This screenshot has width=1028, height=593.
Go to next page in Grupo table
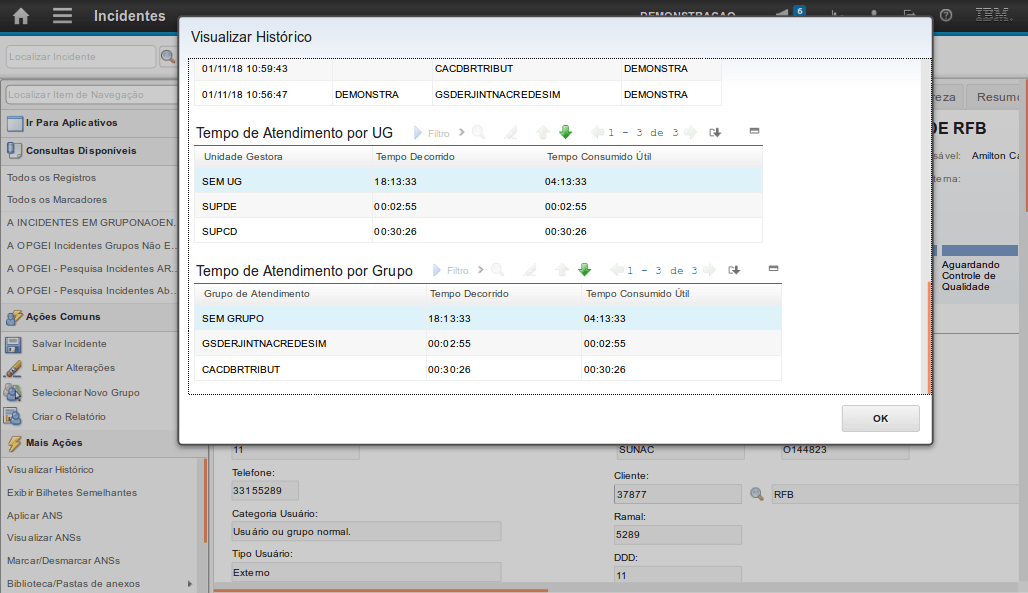click(709, 270)
